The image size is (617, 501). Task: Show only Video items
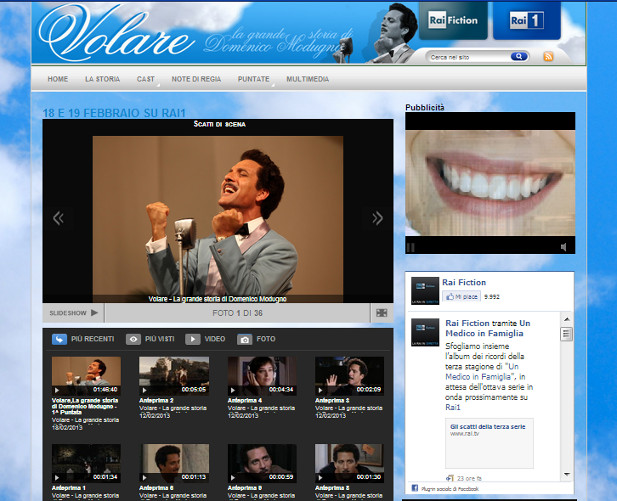point(205,340)
